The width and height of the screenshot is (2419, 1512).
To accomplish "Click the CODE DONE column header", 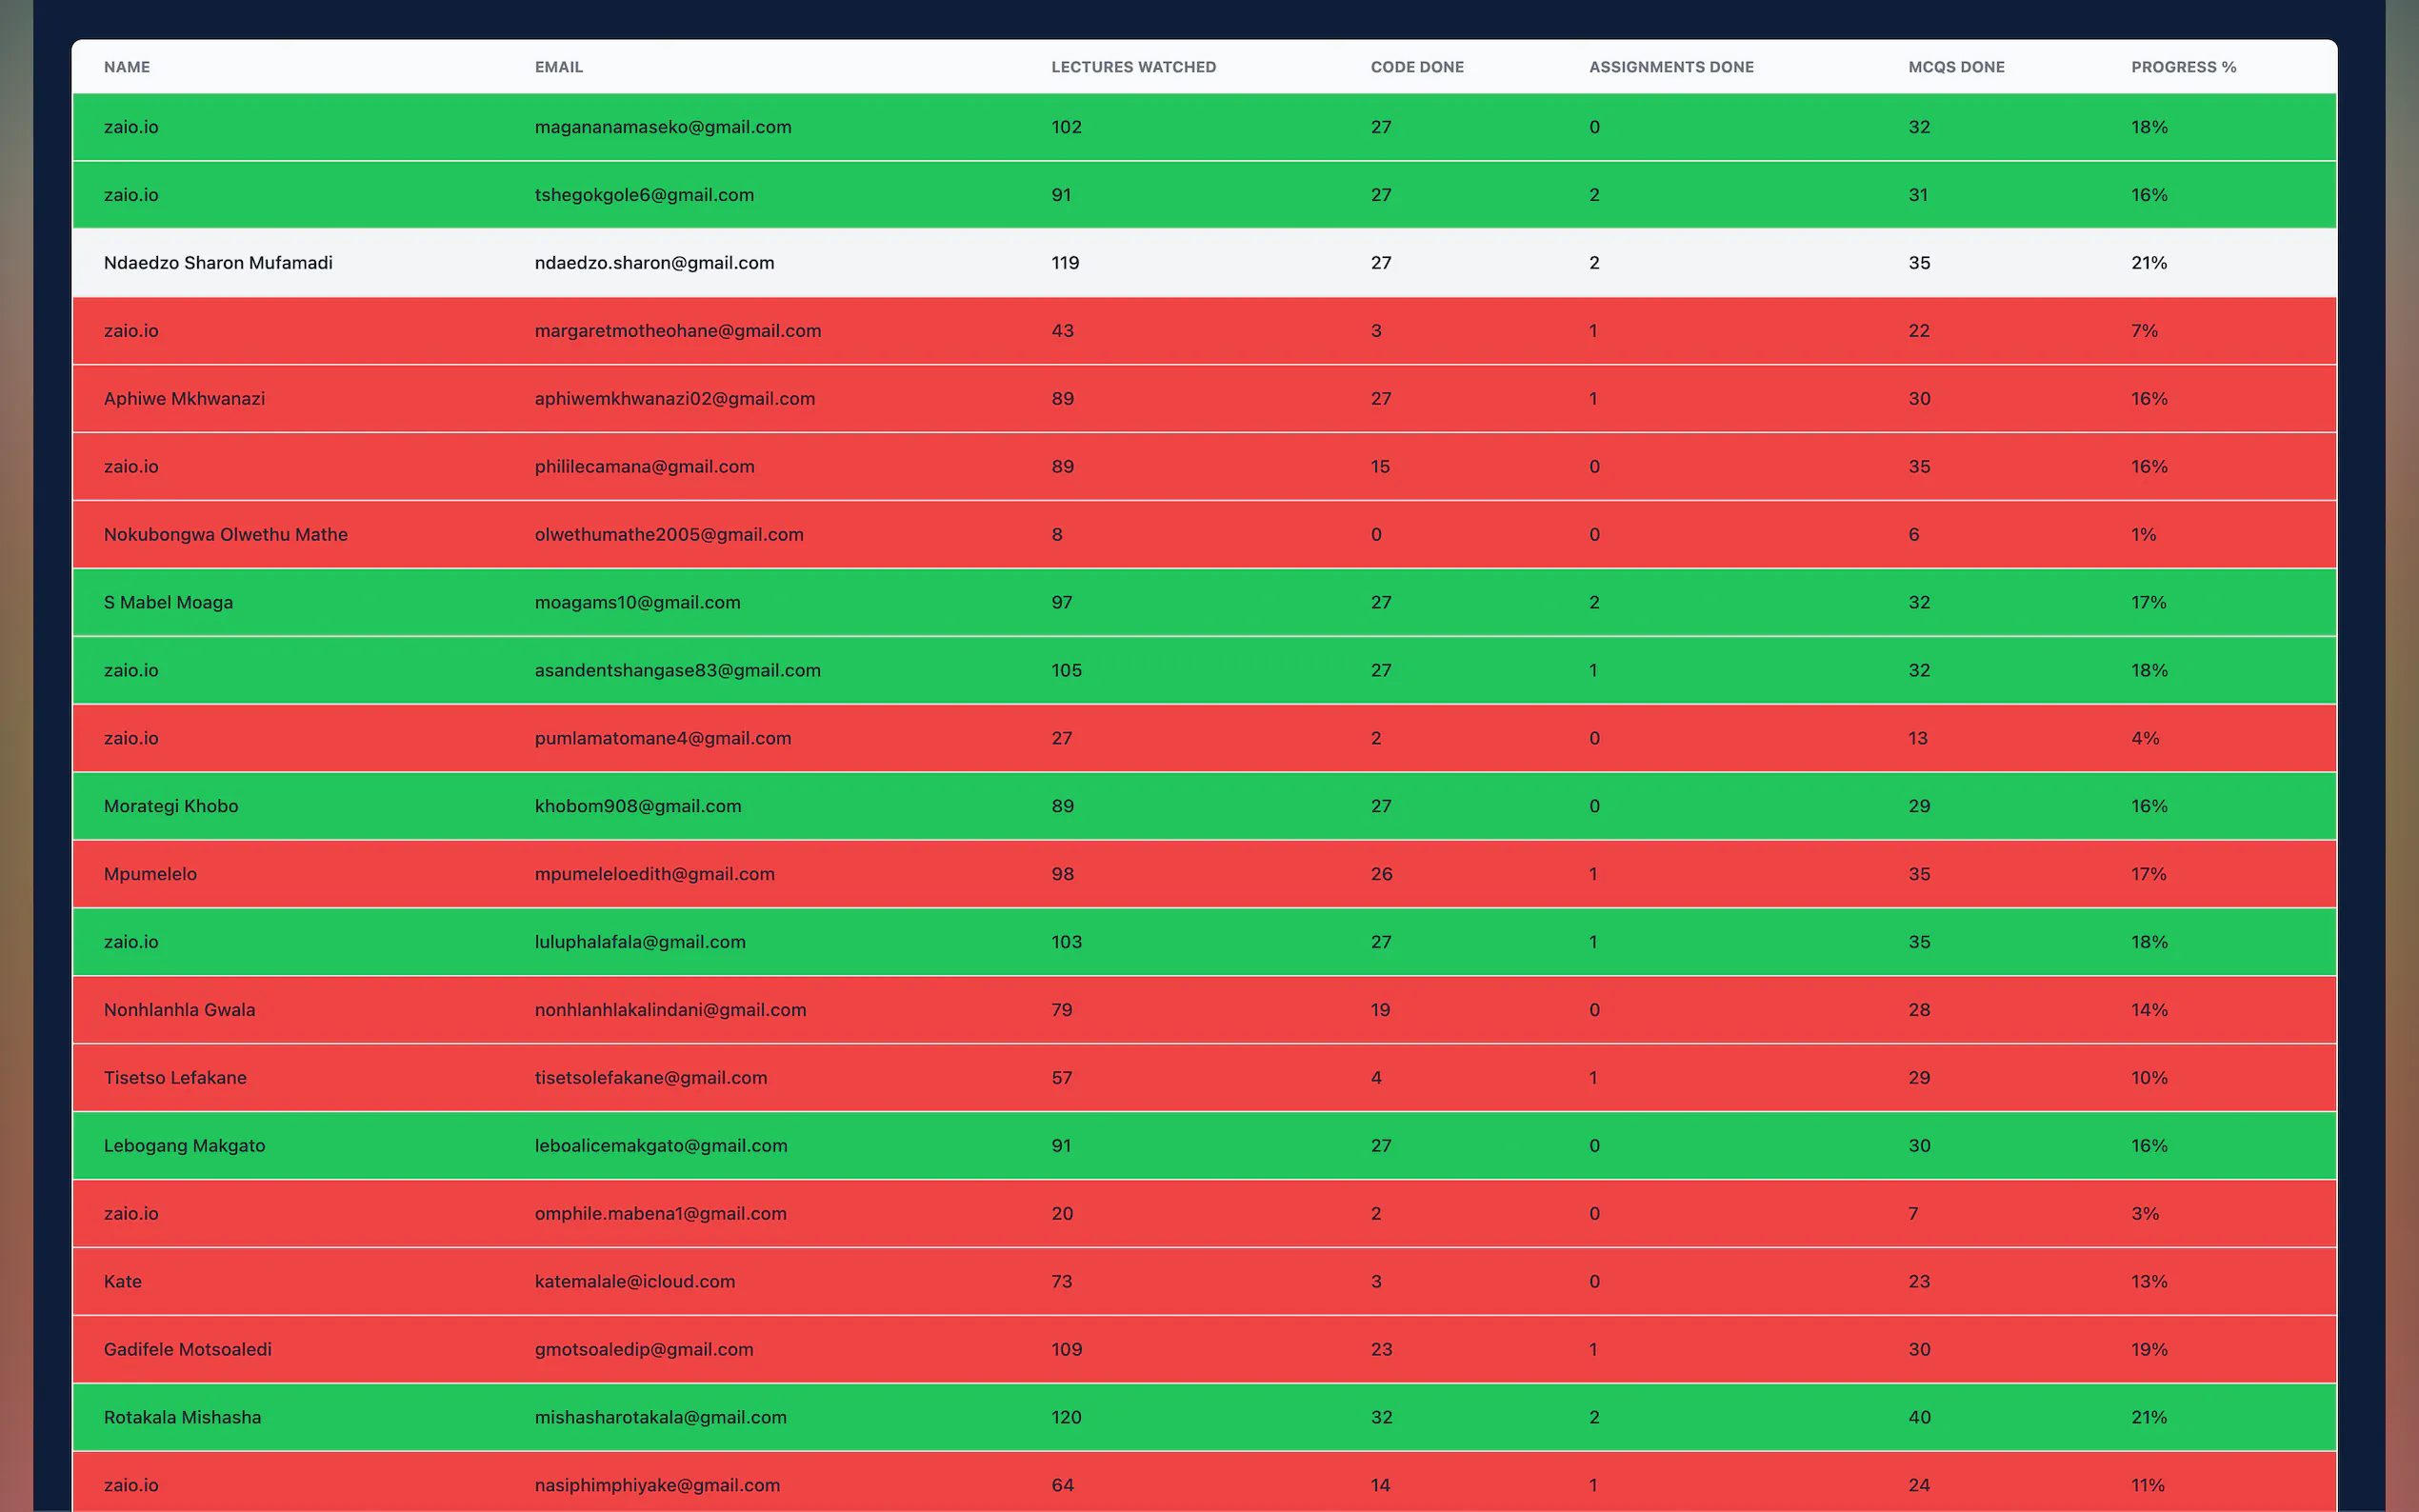I will 1416,67.
